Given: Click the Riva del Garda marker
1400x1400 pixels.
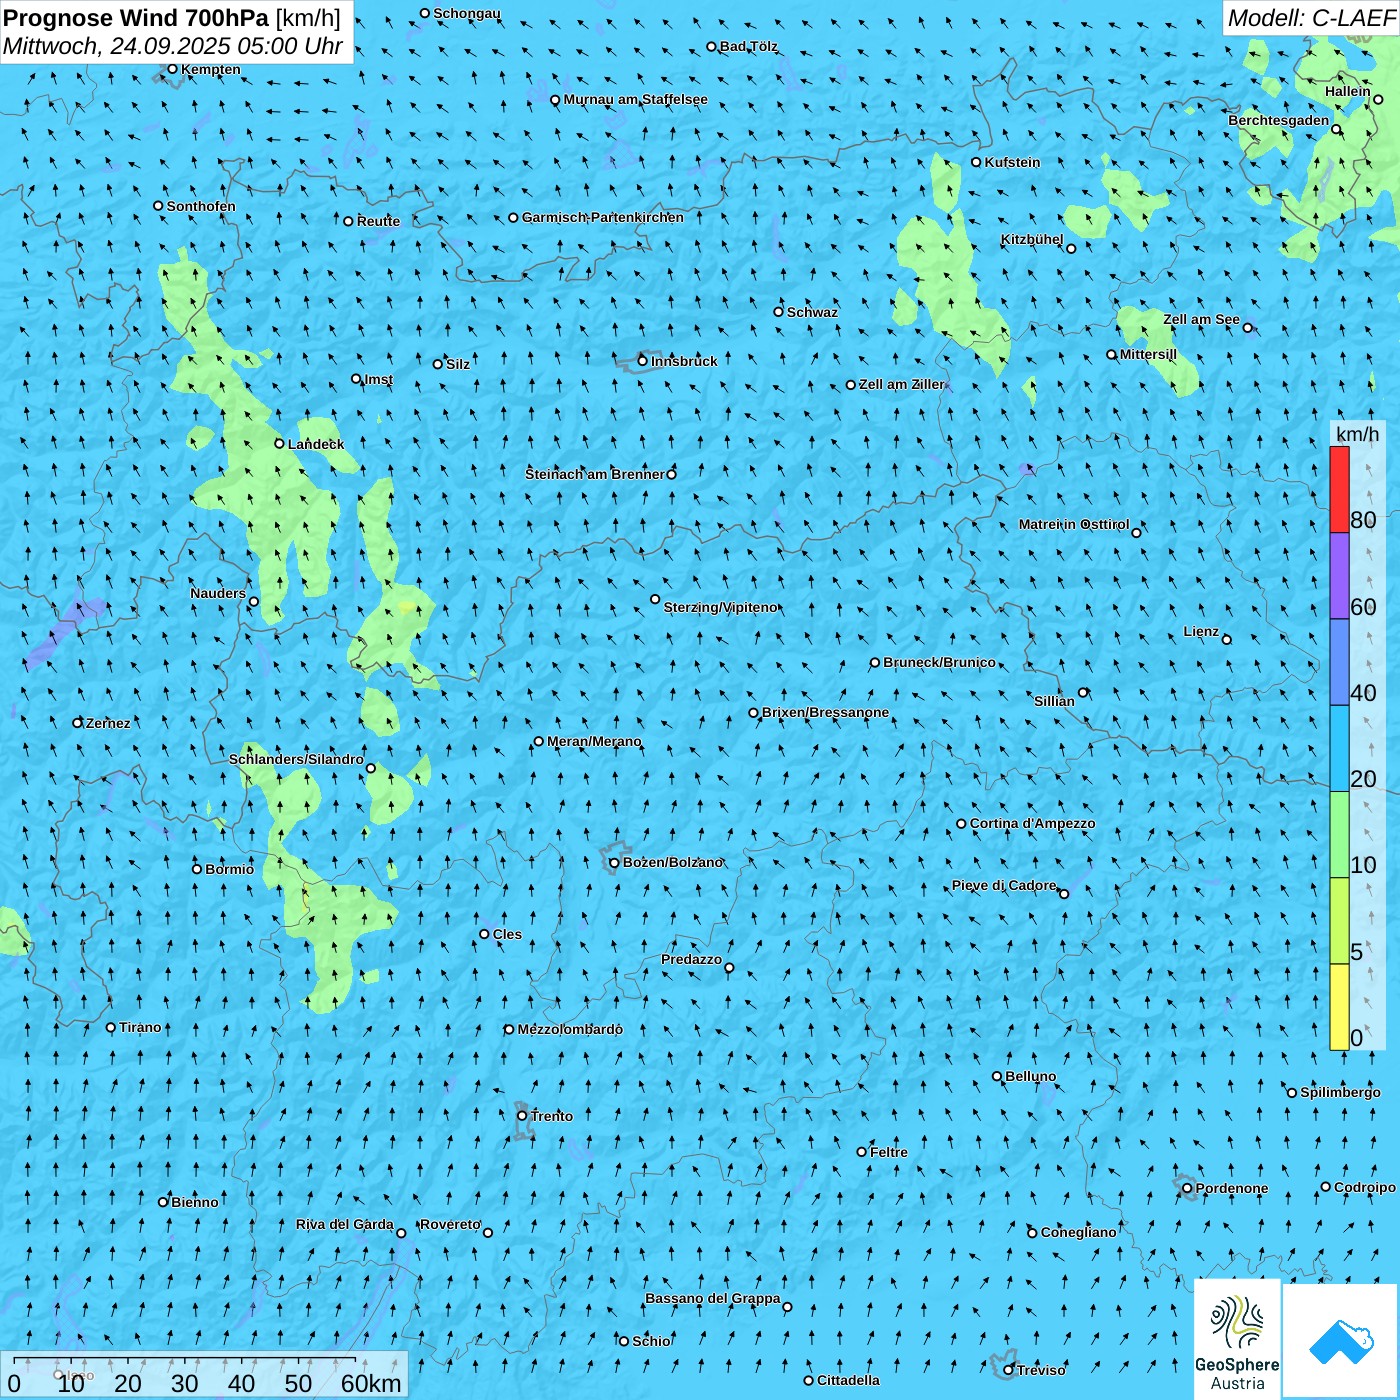Looking at the screenshot, I should pyautogui.click(x=401, y=1233).
